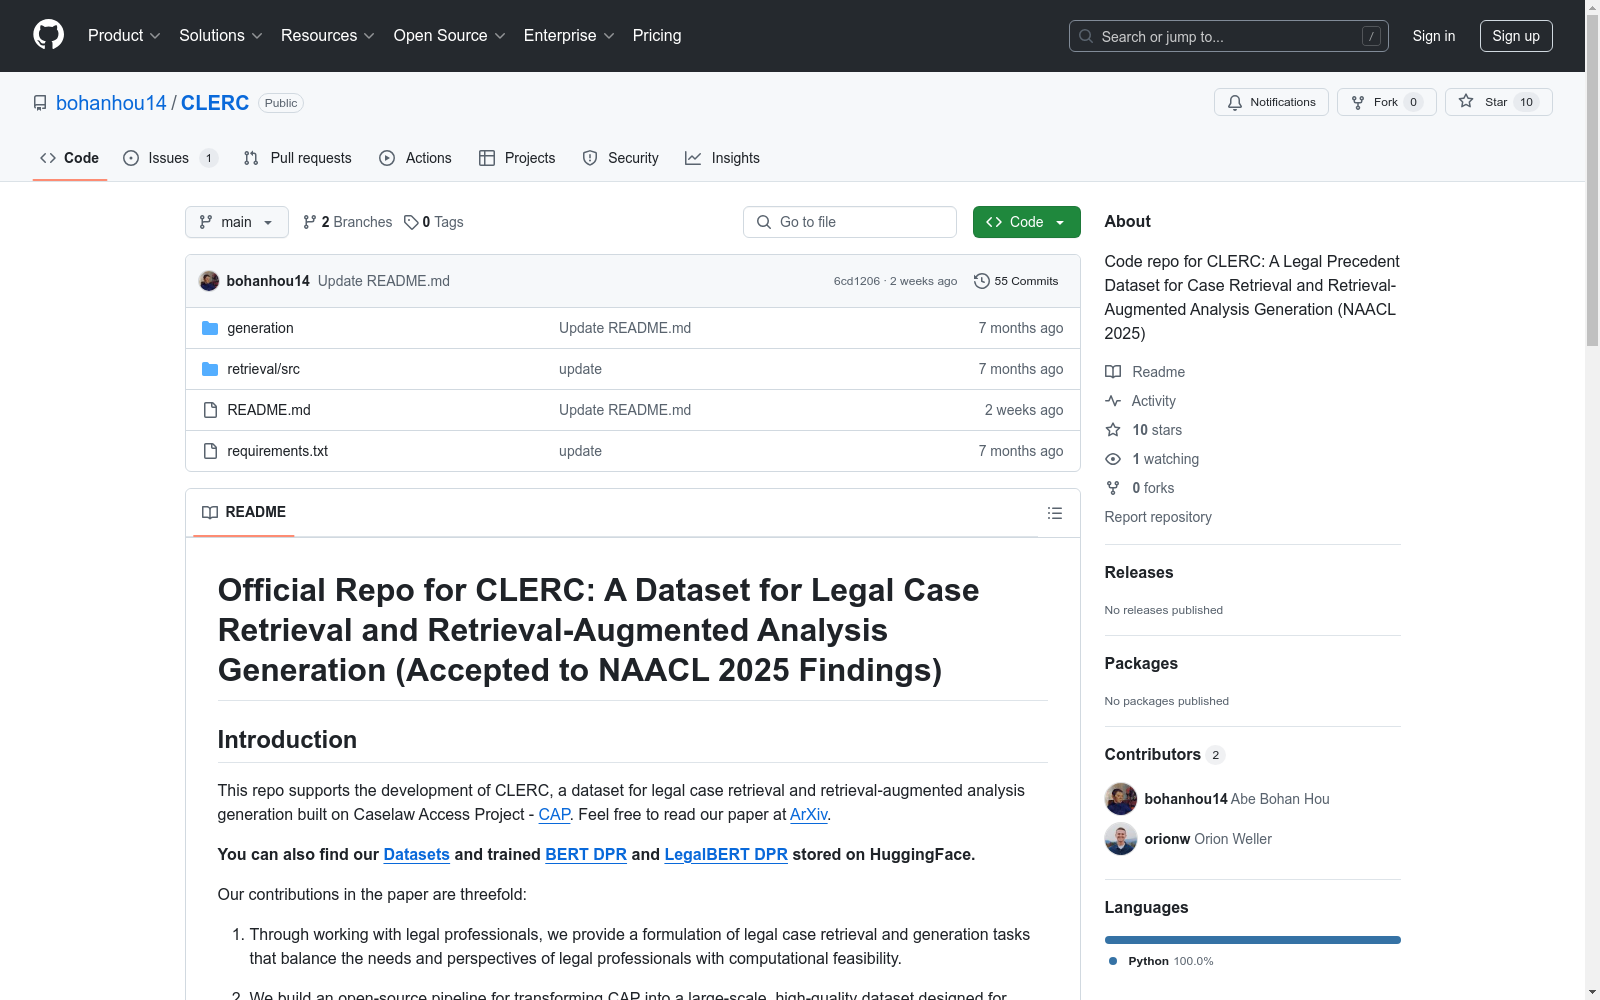Open contributor orionw's profile avatar
The height and width of the screenshot is (1000, 1600).
[1120, 839]
